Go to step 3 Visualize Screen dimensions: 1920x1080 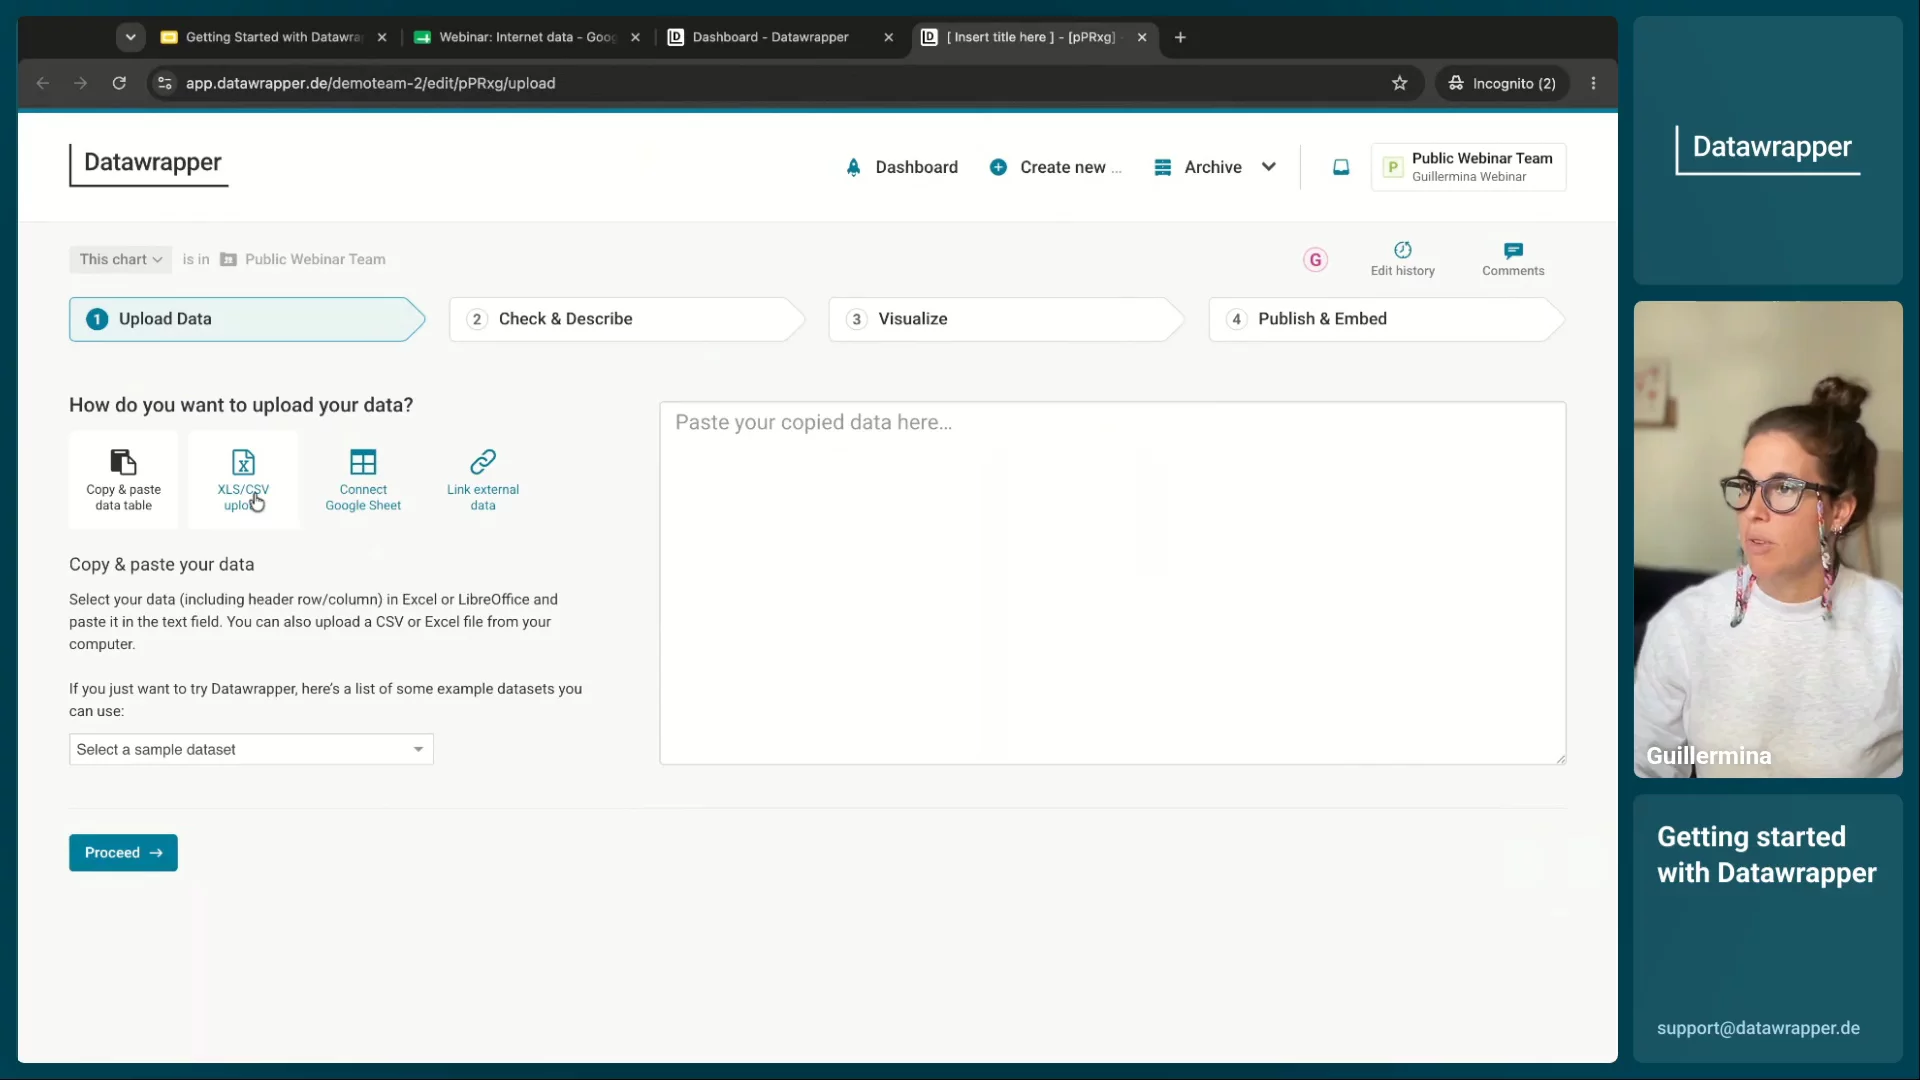tap(1007, 319)
